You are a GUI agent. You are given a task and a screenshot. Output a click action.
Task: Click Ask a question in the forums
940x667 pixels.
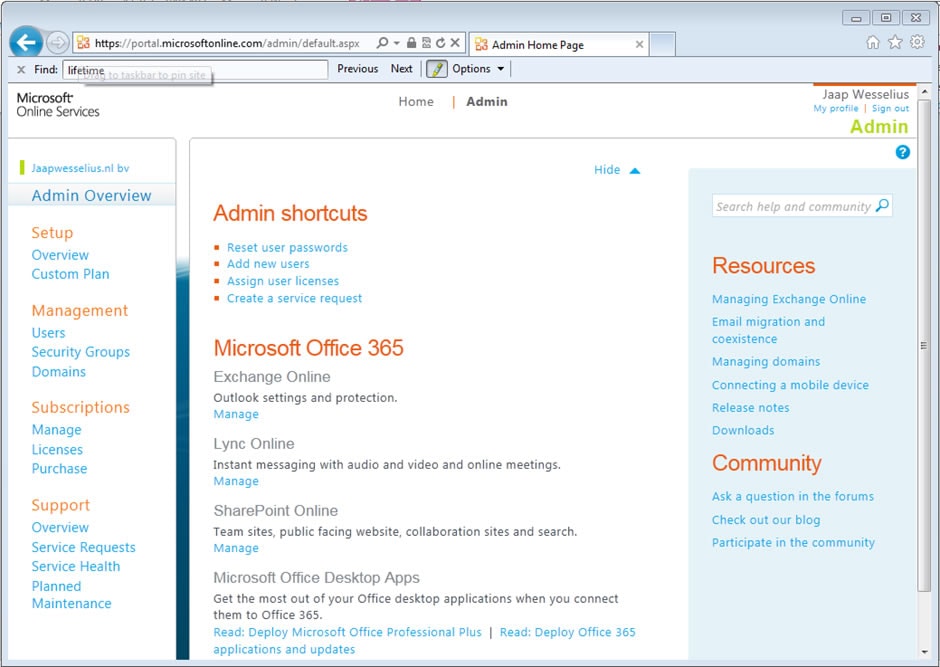click(793, 497)
